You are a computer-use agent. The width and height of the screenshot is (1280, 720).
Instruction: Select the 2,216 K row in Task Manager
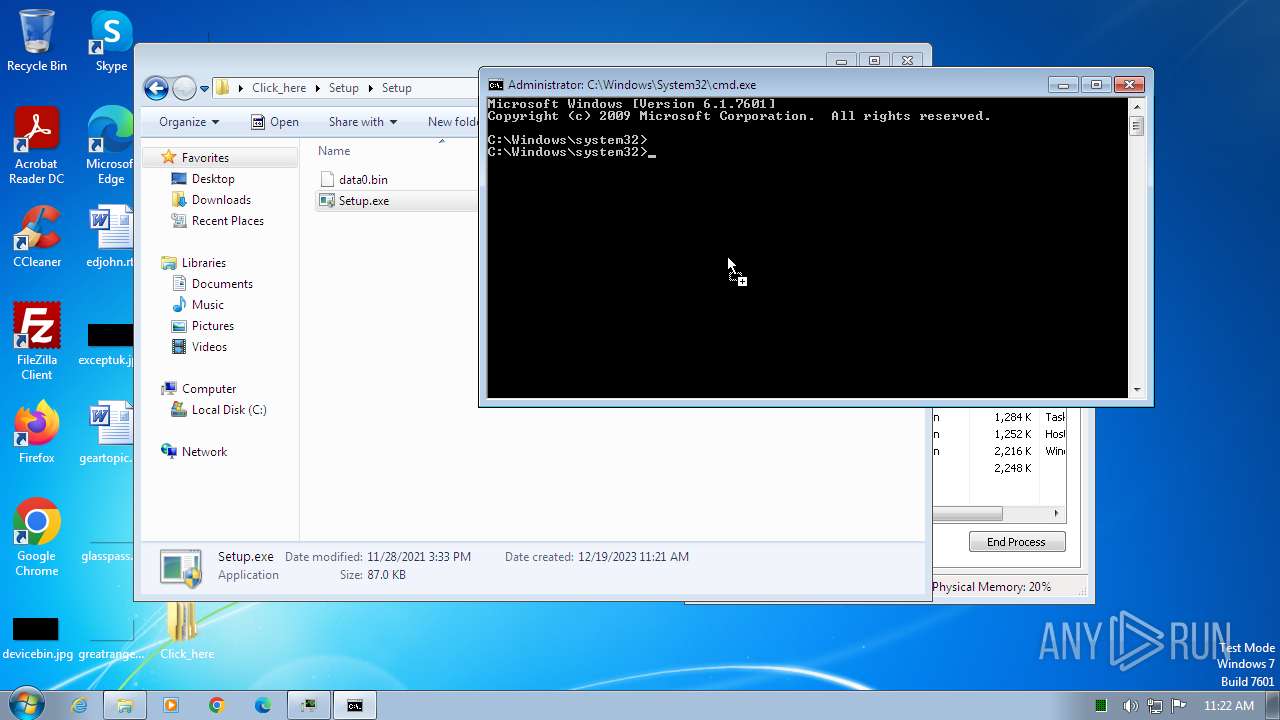click(x=1000, y=451)
